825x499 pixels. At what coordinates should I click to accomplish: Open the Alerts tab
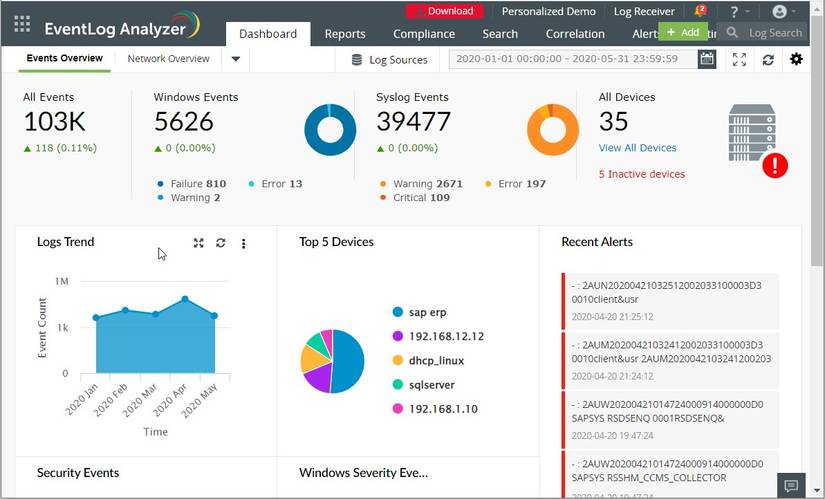[645, 34]
